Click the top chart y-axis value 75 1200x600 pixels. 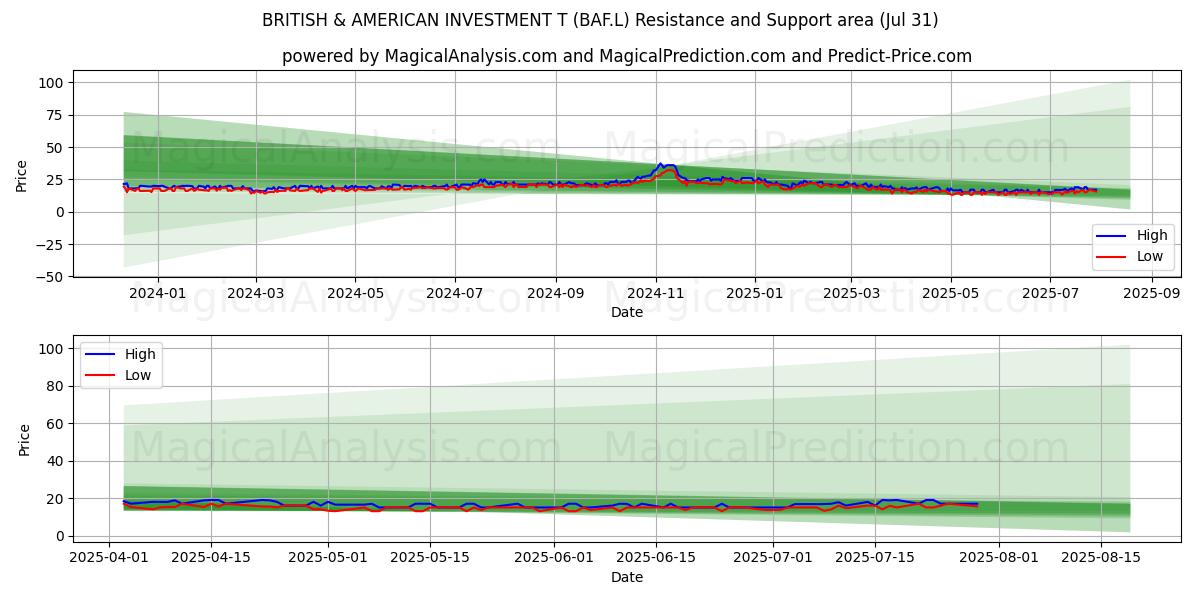click(x=57, y=115)
